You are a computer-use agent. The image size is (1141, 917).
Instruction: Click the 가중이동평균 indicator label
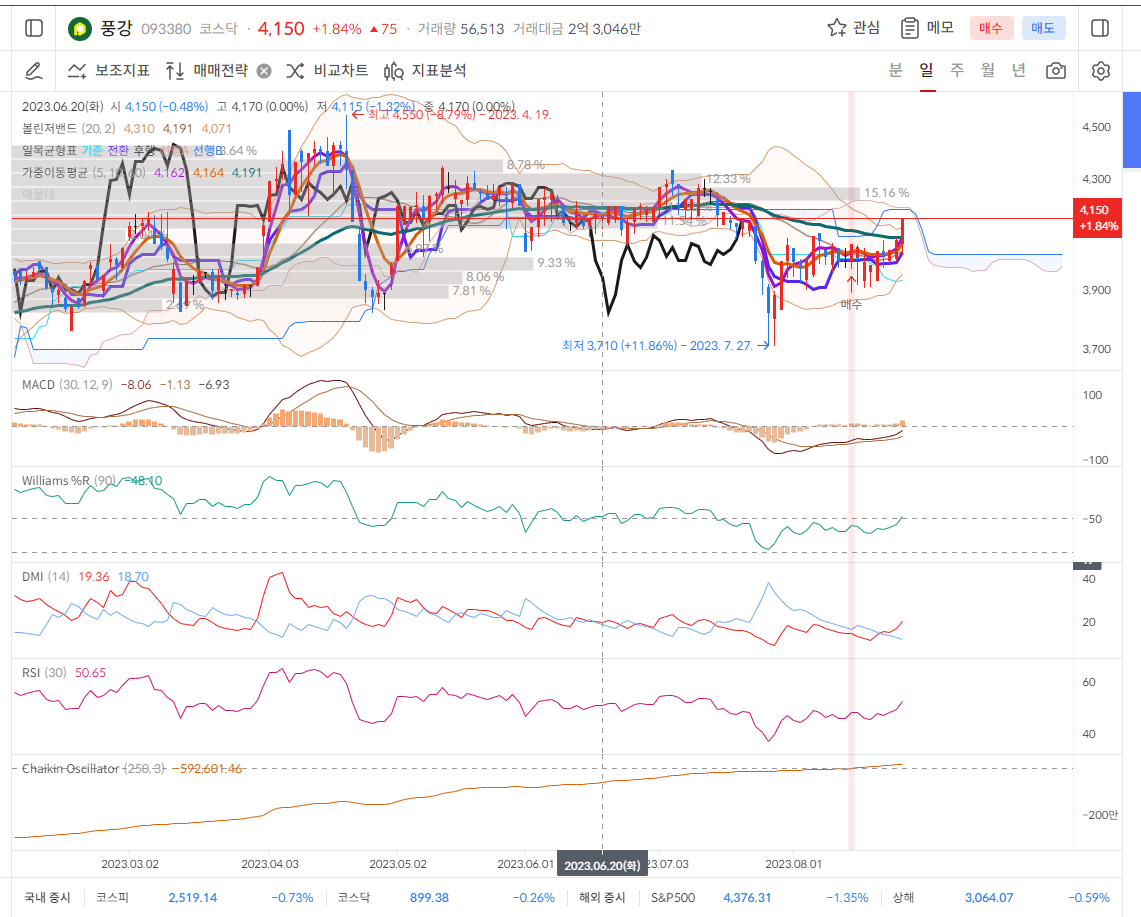pos(55,172)
